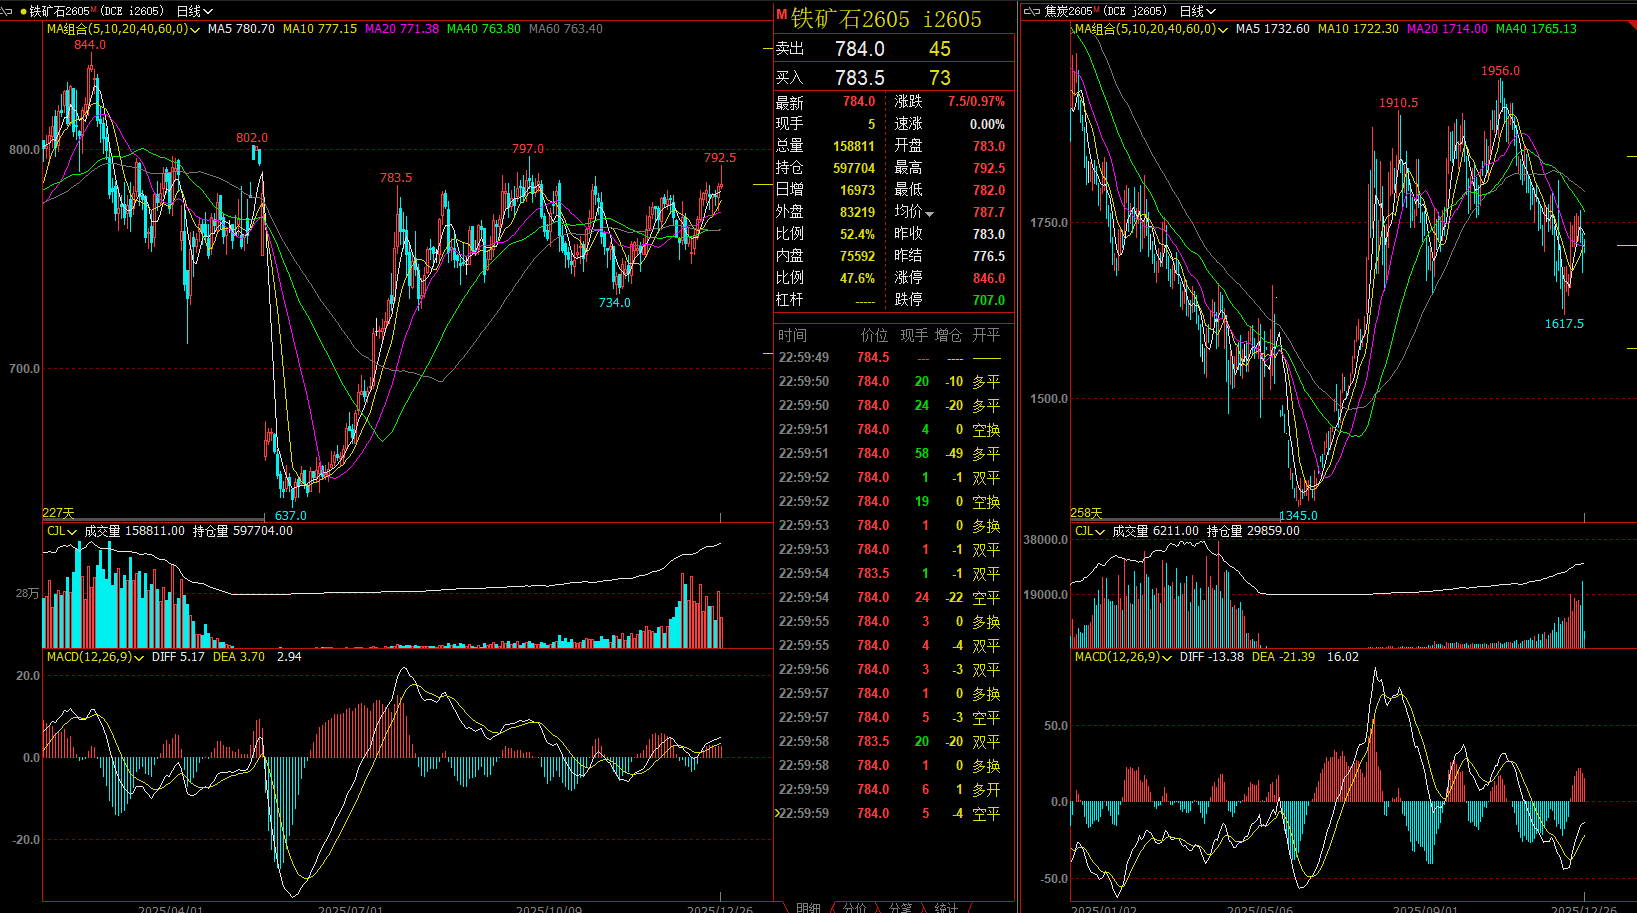The image size is (1637, 913).
Task: Click the link icon beside 铁矿石2605 title
Action: [8, 11]
